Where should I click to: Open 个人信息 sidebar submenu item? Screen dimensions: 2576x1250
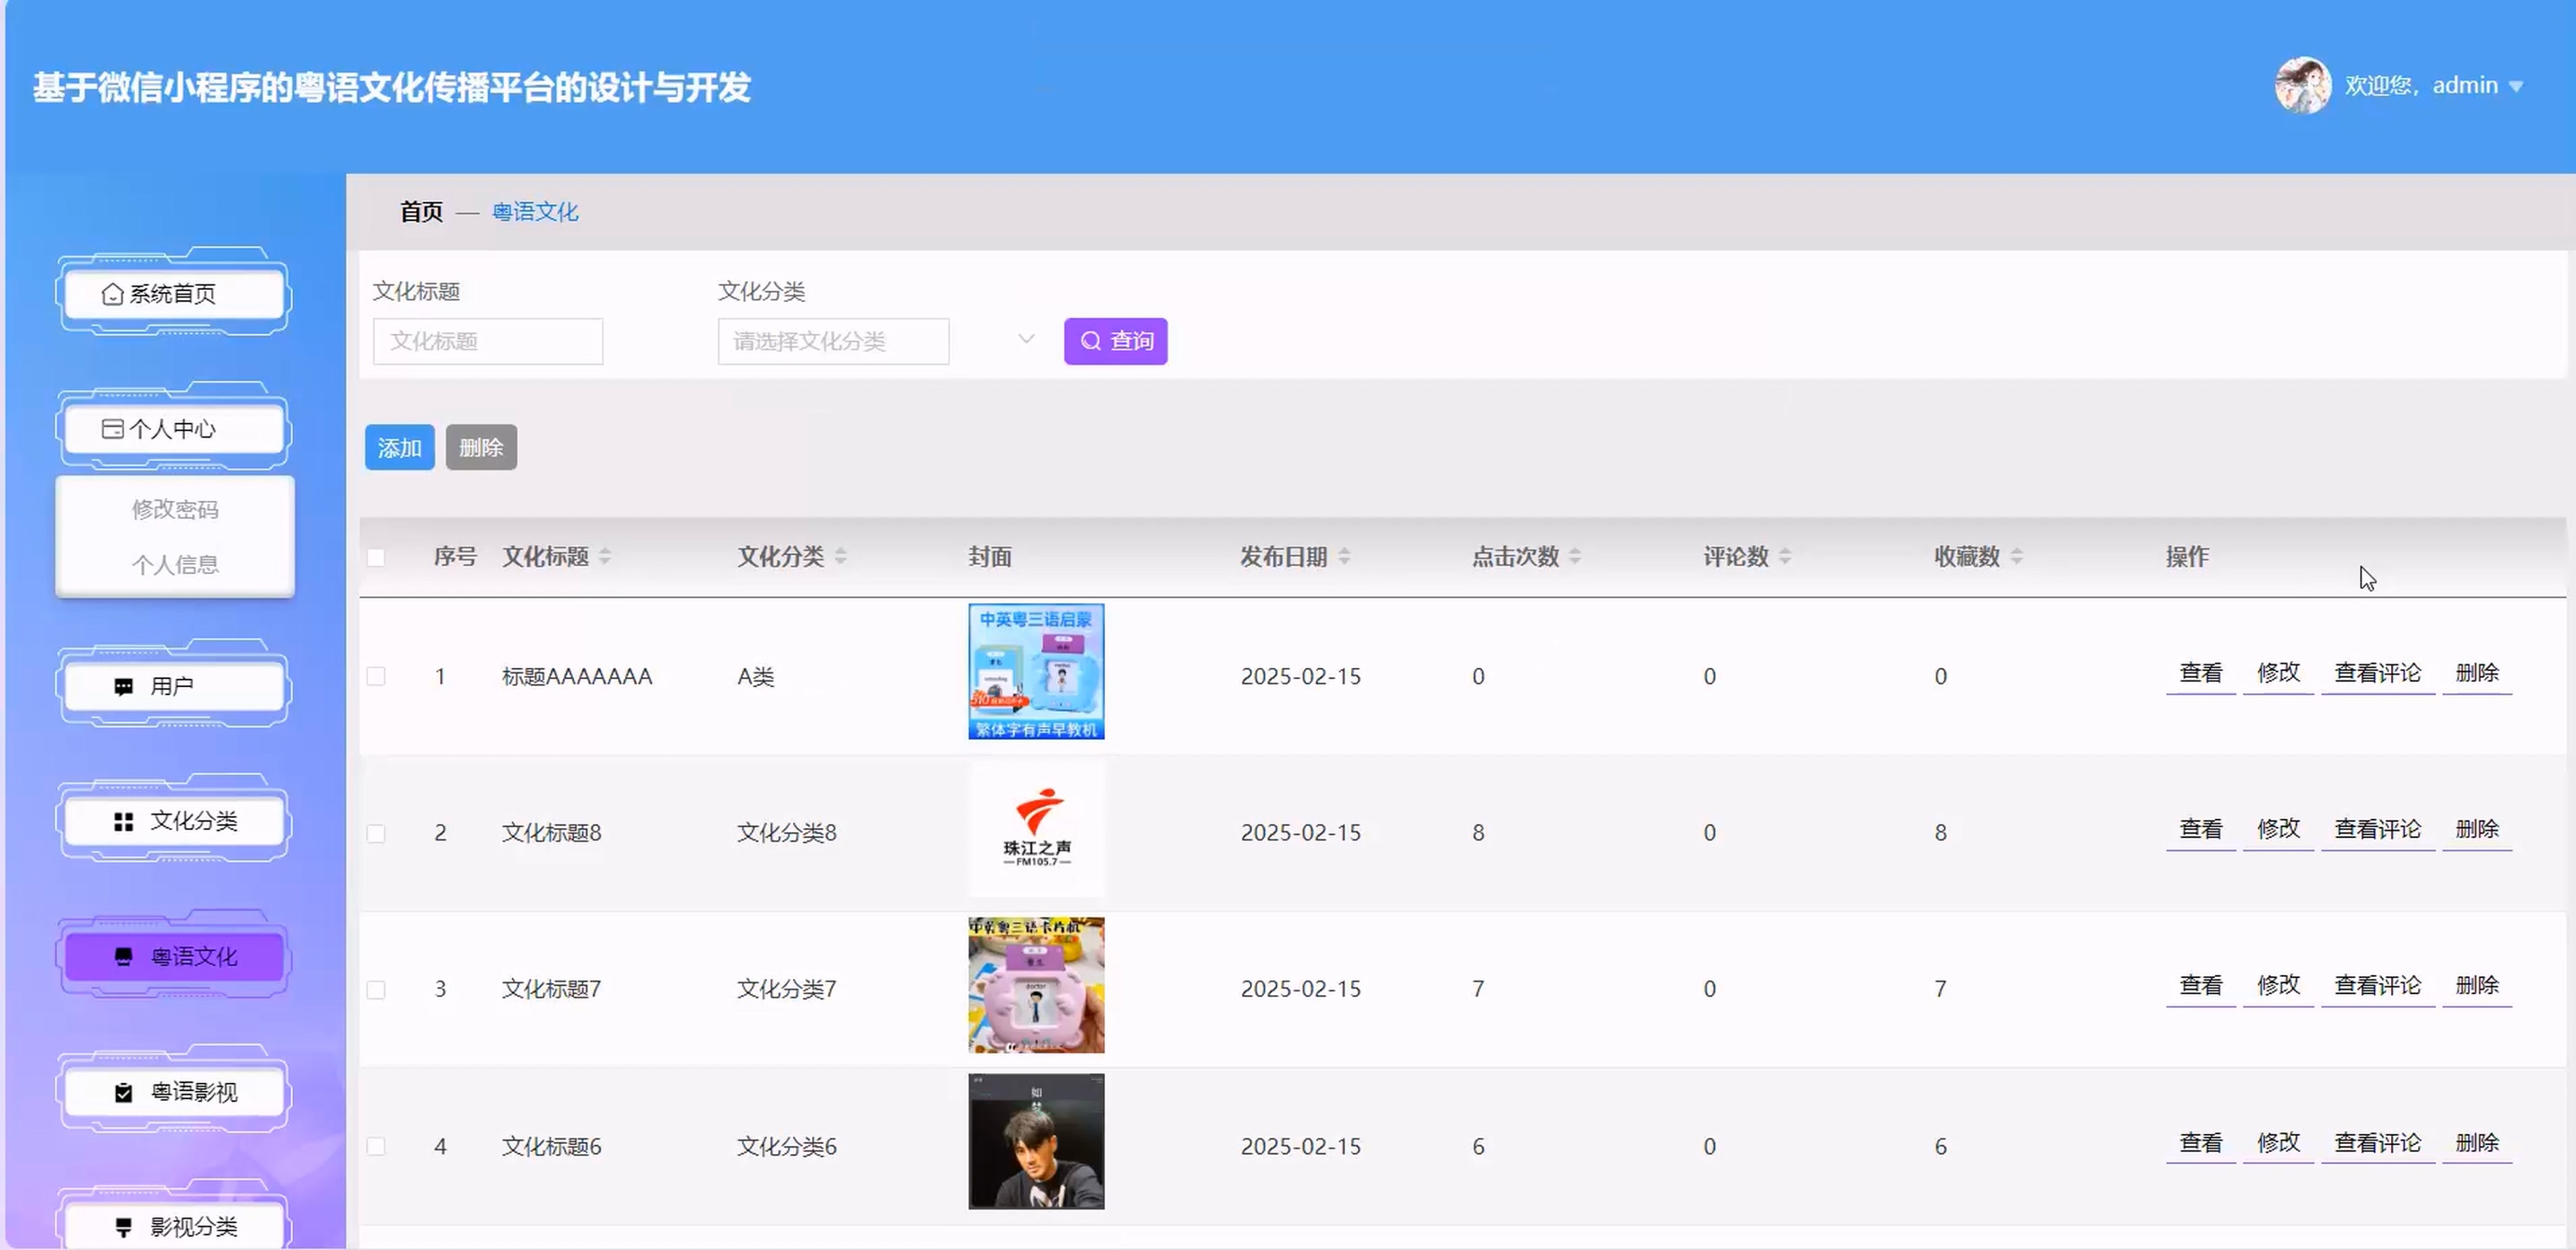pyautogui.click(x=175, y=566)
